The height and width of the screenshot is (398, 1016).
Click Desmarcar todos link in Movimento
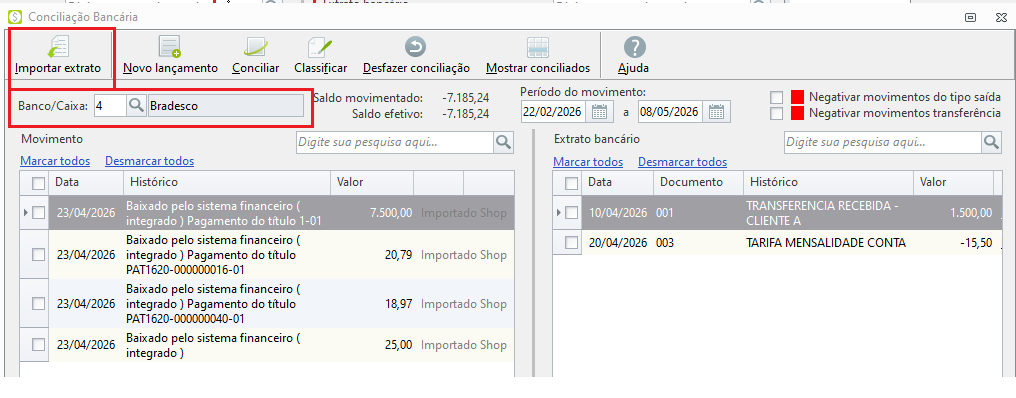(150, 161)
